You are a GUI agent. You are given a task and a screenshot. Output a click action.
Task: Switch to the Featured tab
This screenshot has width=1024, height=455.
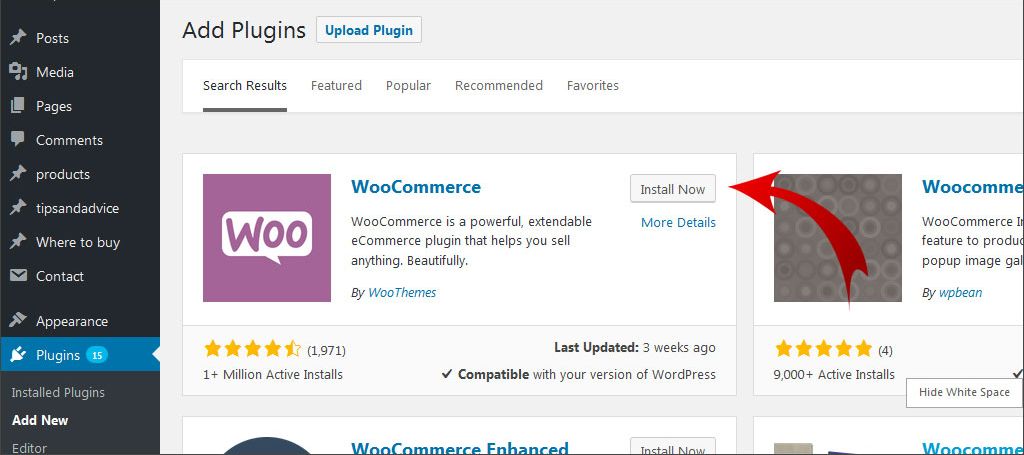point(336,86)
